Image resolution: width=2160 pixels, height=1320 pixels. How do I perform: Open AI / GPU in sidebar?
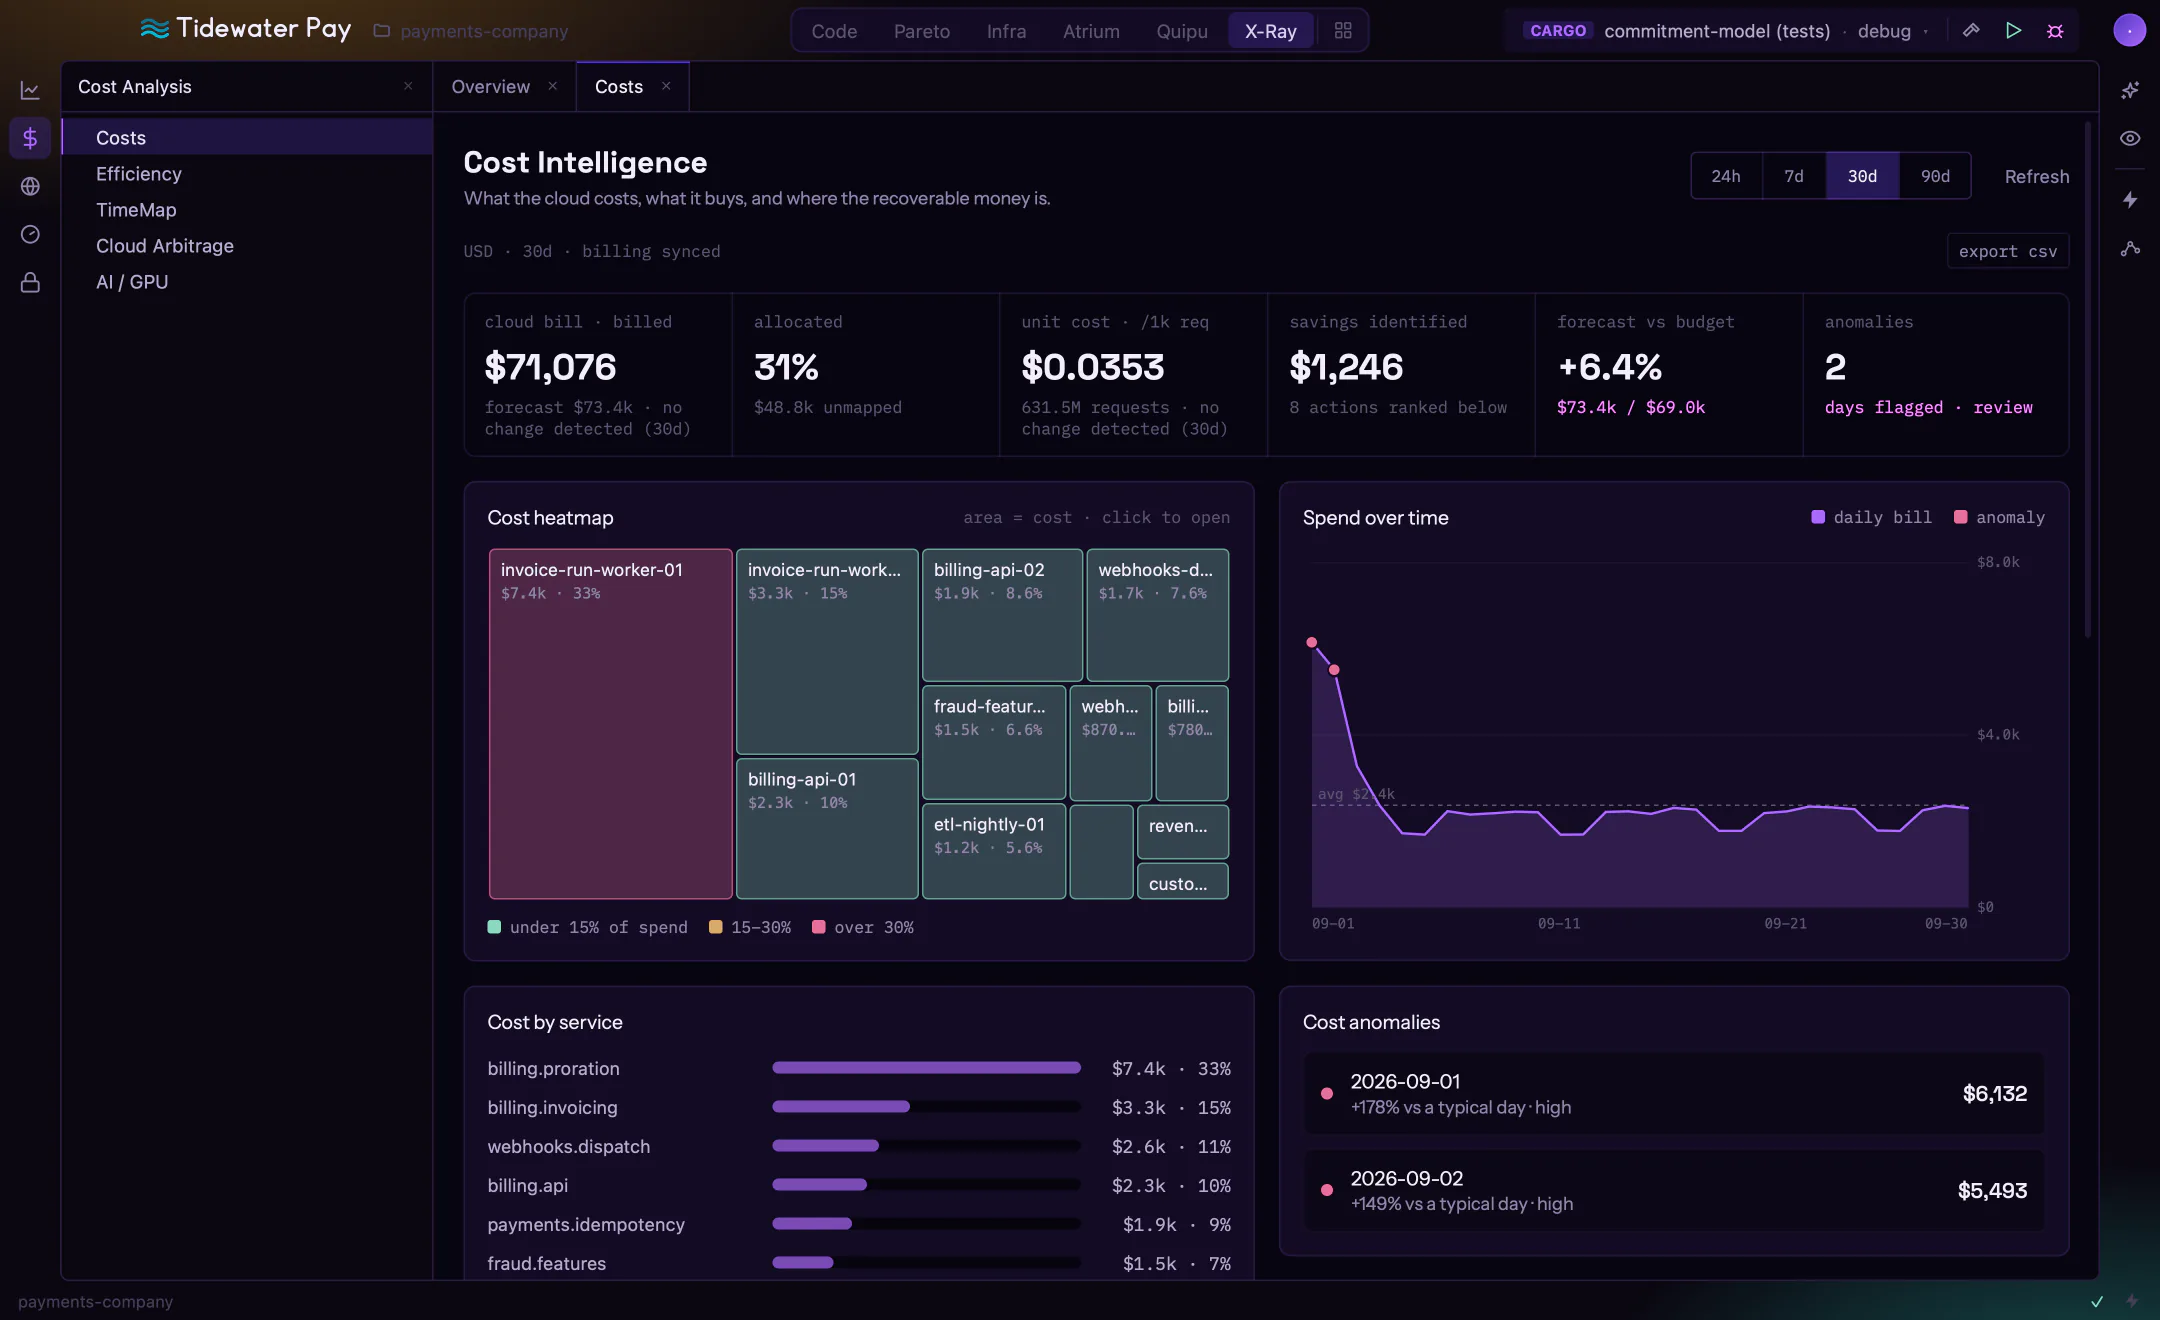click(x=247, y=282)
